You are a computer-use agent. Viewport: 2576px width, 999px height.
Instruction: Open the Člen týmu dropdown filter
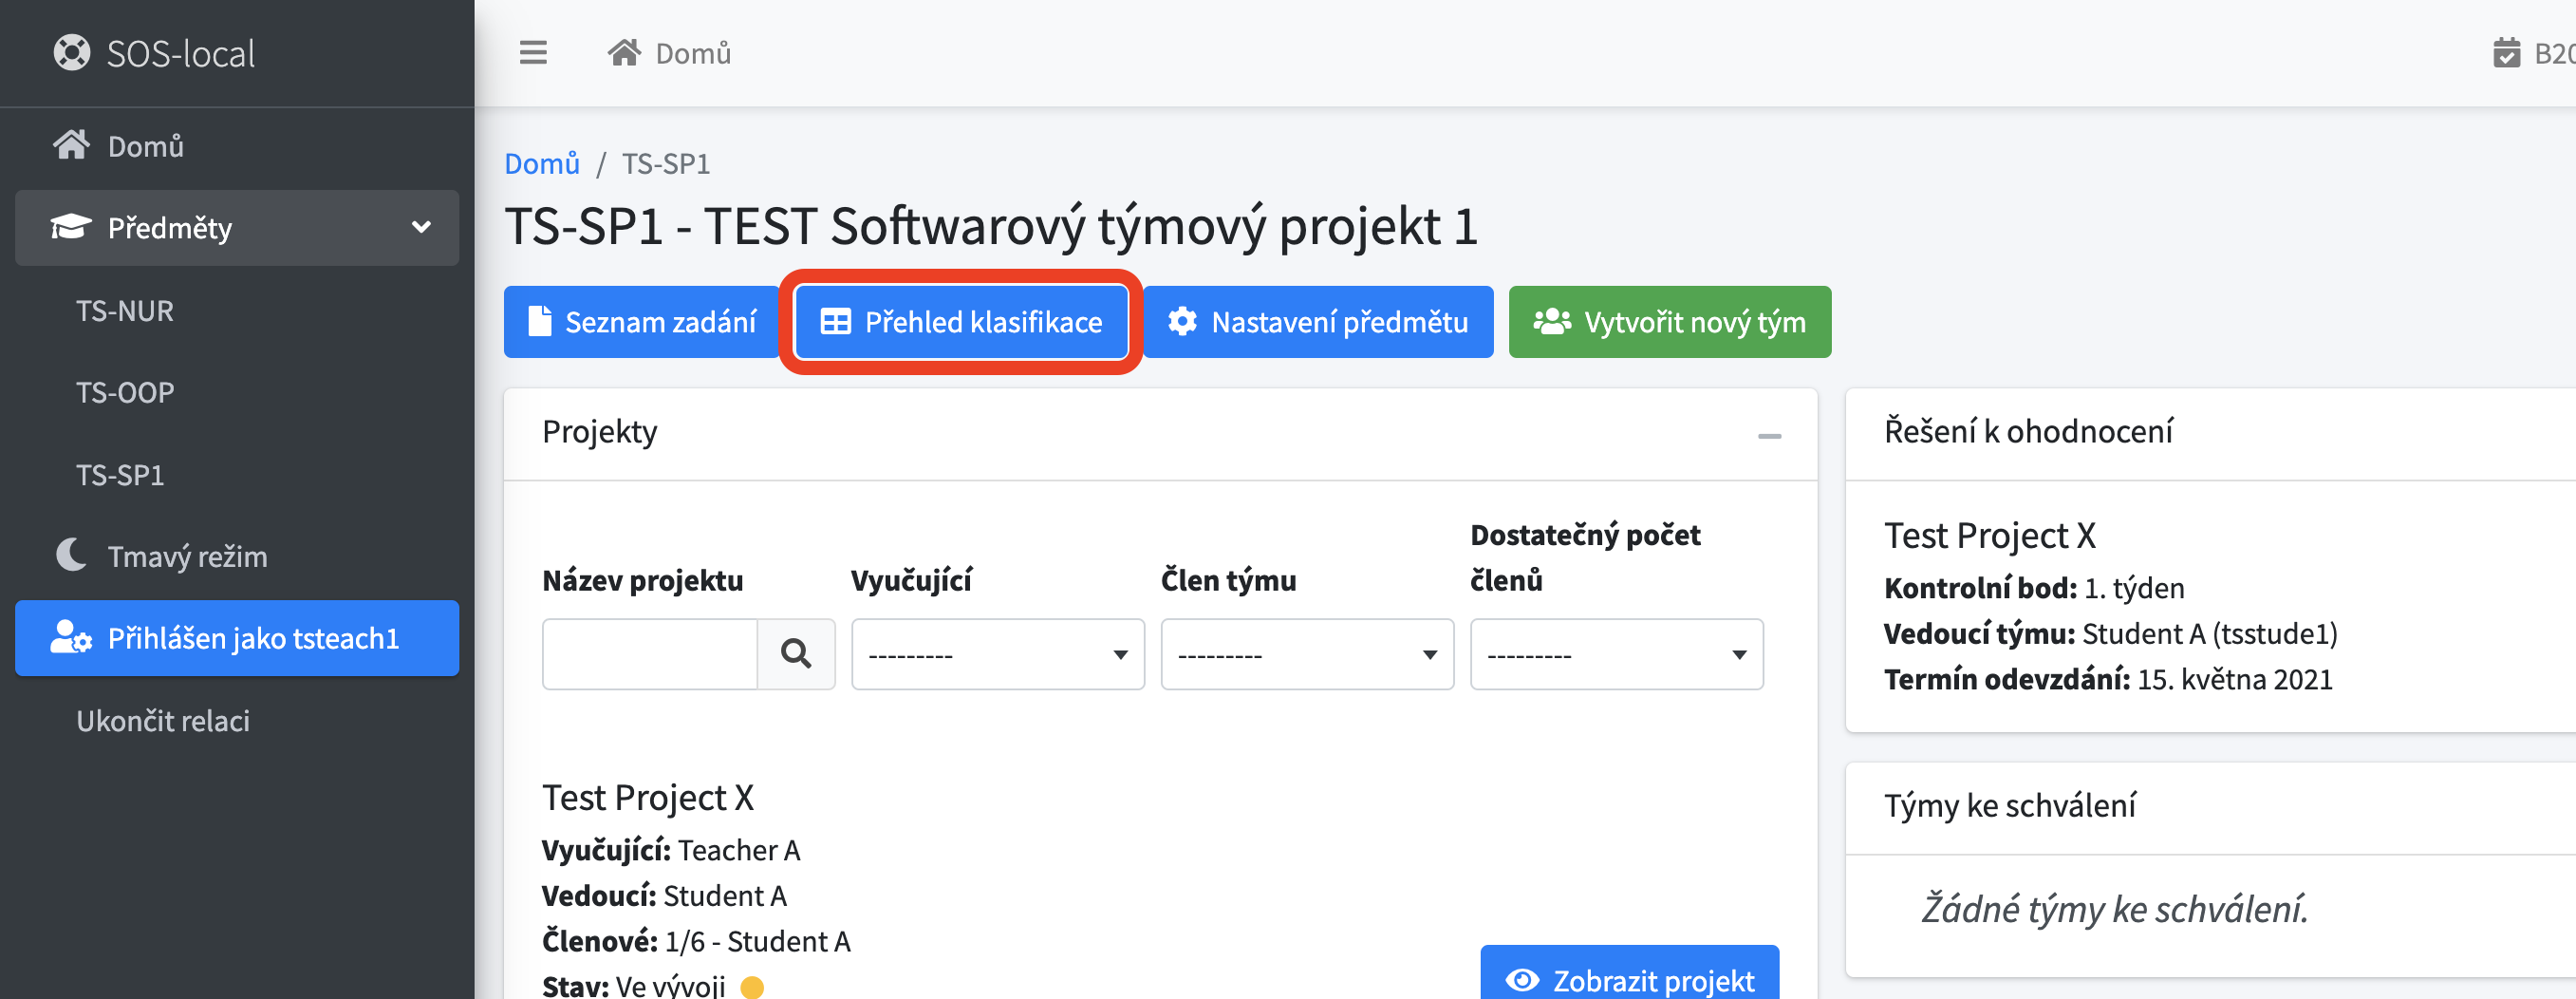[x=1307, y=654]
